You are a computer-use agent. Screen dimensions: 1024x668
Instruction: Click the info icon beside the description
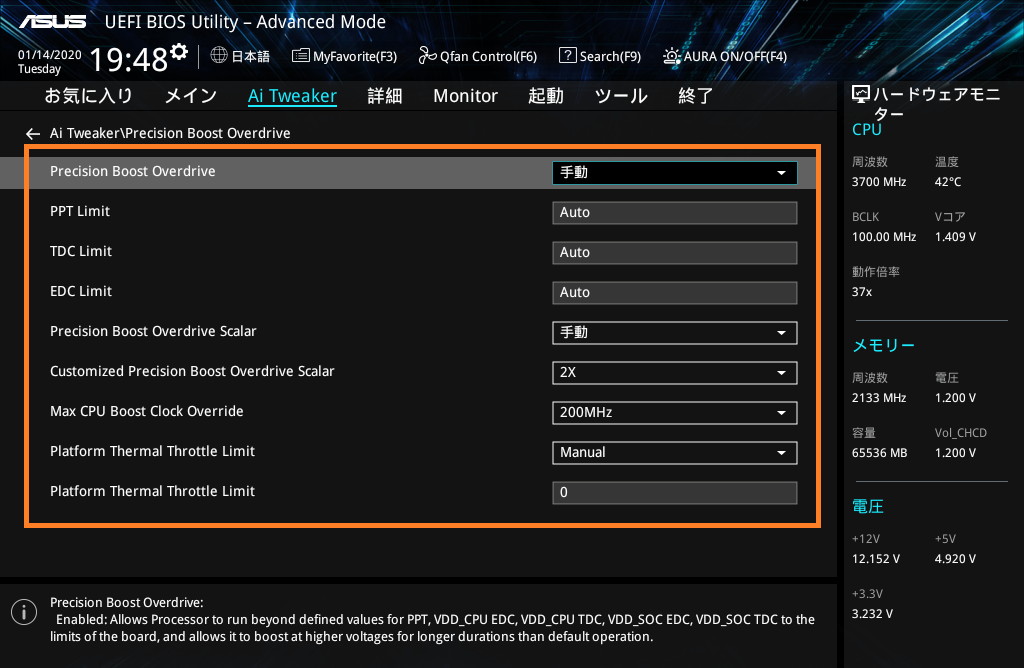24,612
